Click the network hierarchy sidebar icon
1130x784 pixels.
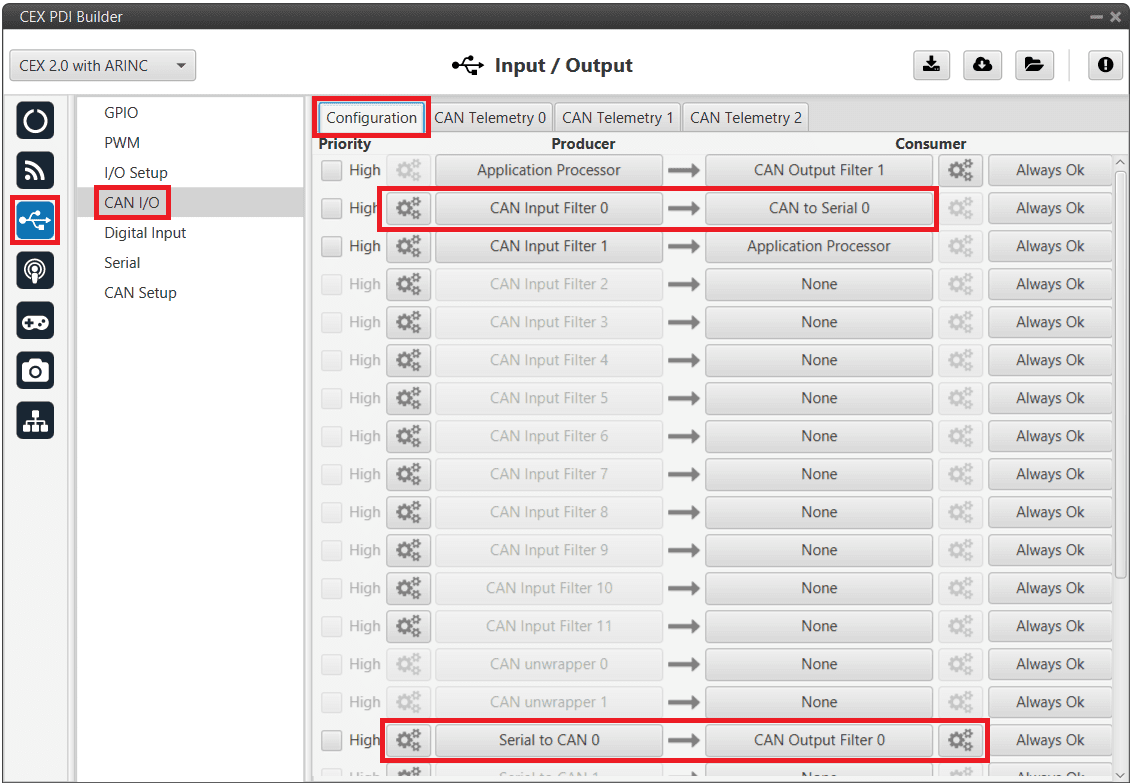coord(36,422)
